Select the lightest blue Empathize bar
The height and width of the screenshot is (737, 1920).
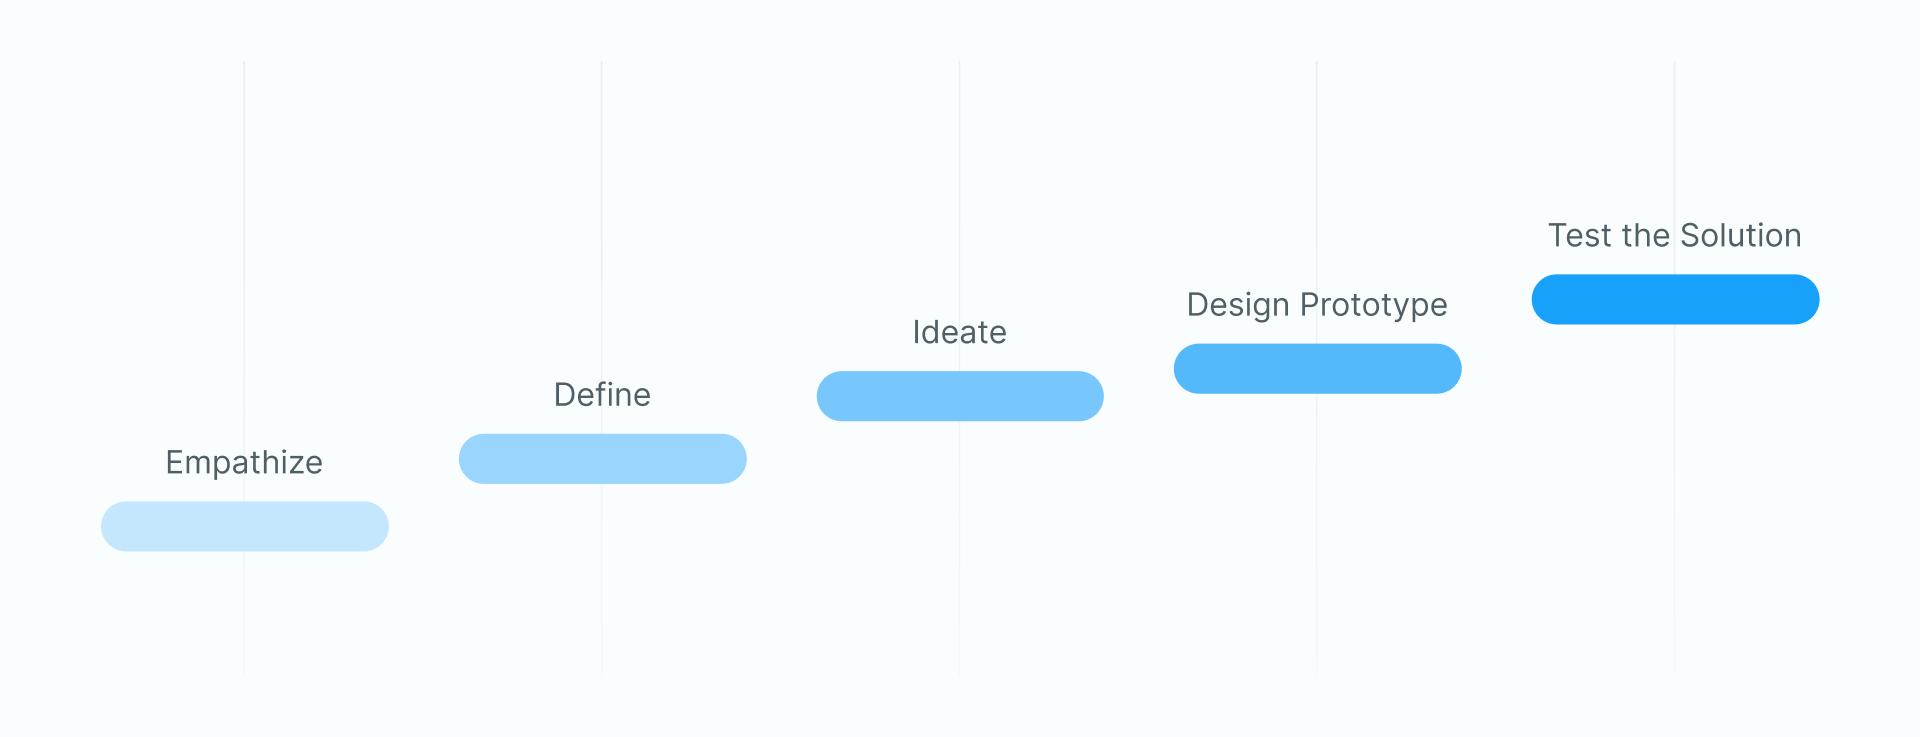(x=245, y=526)
